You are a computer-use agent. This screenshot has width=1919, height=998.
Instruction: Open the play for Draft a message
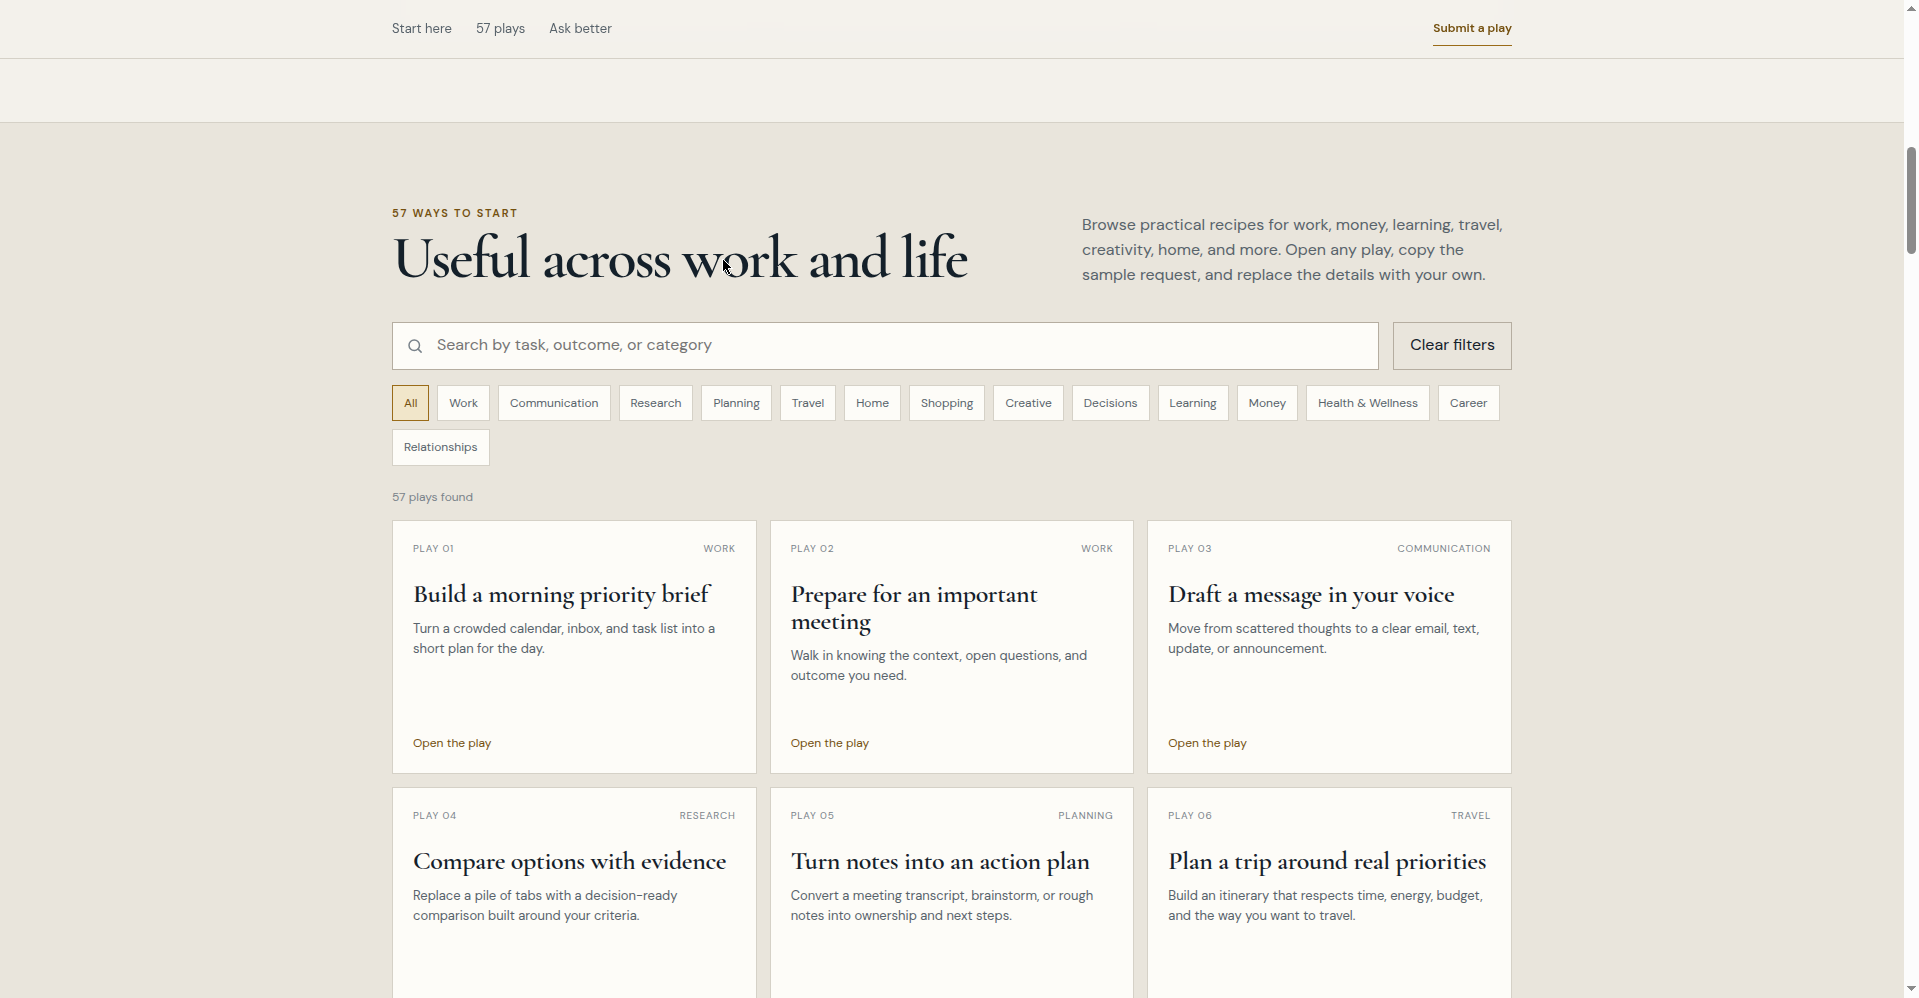tap(1207, 743)
